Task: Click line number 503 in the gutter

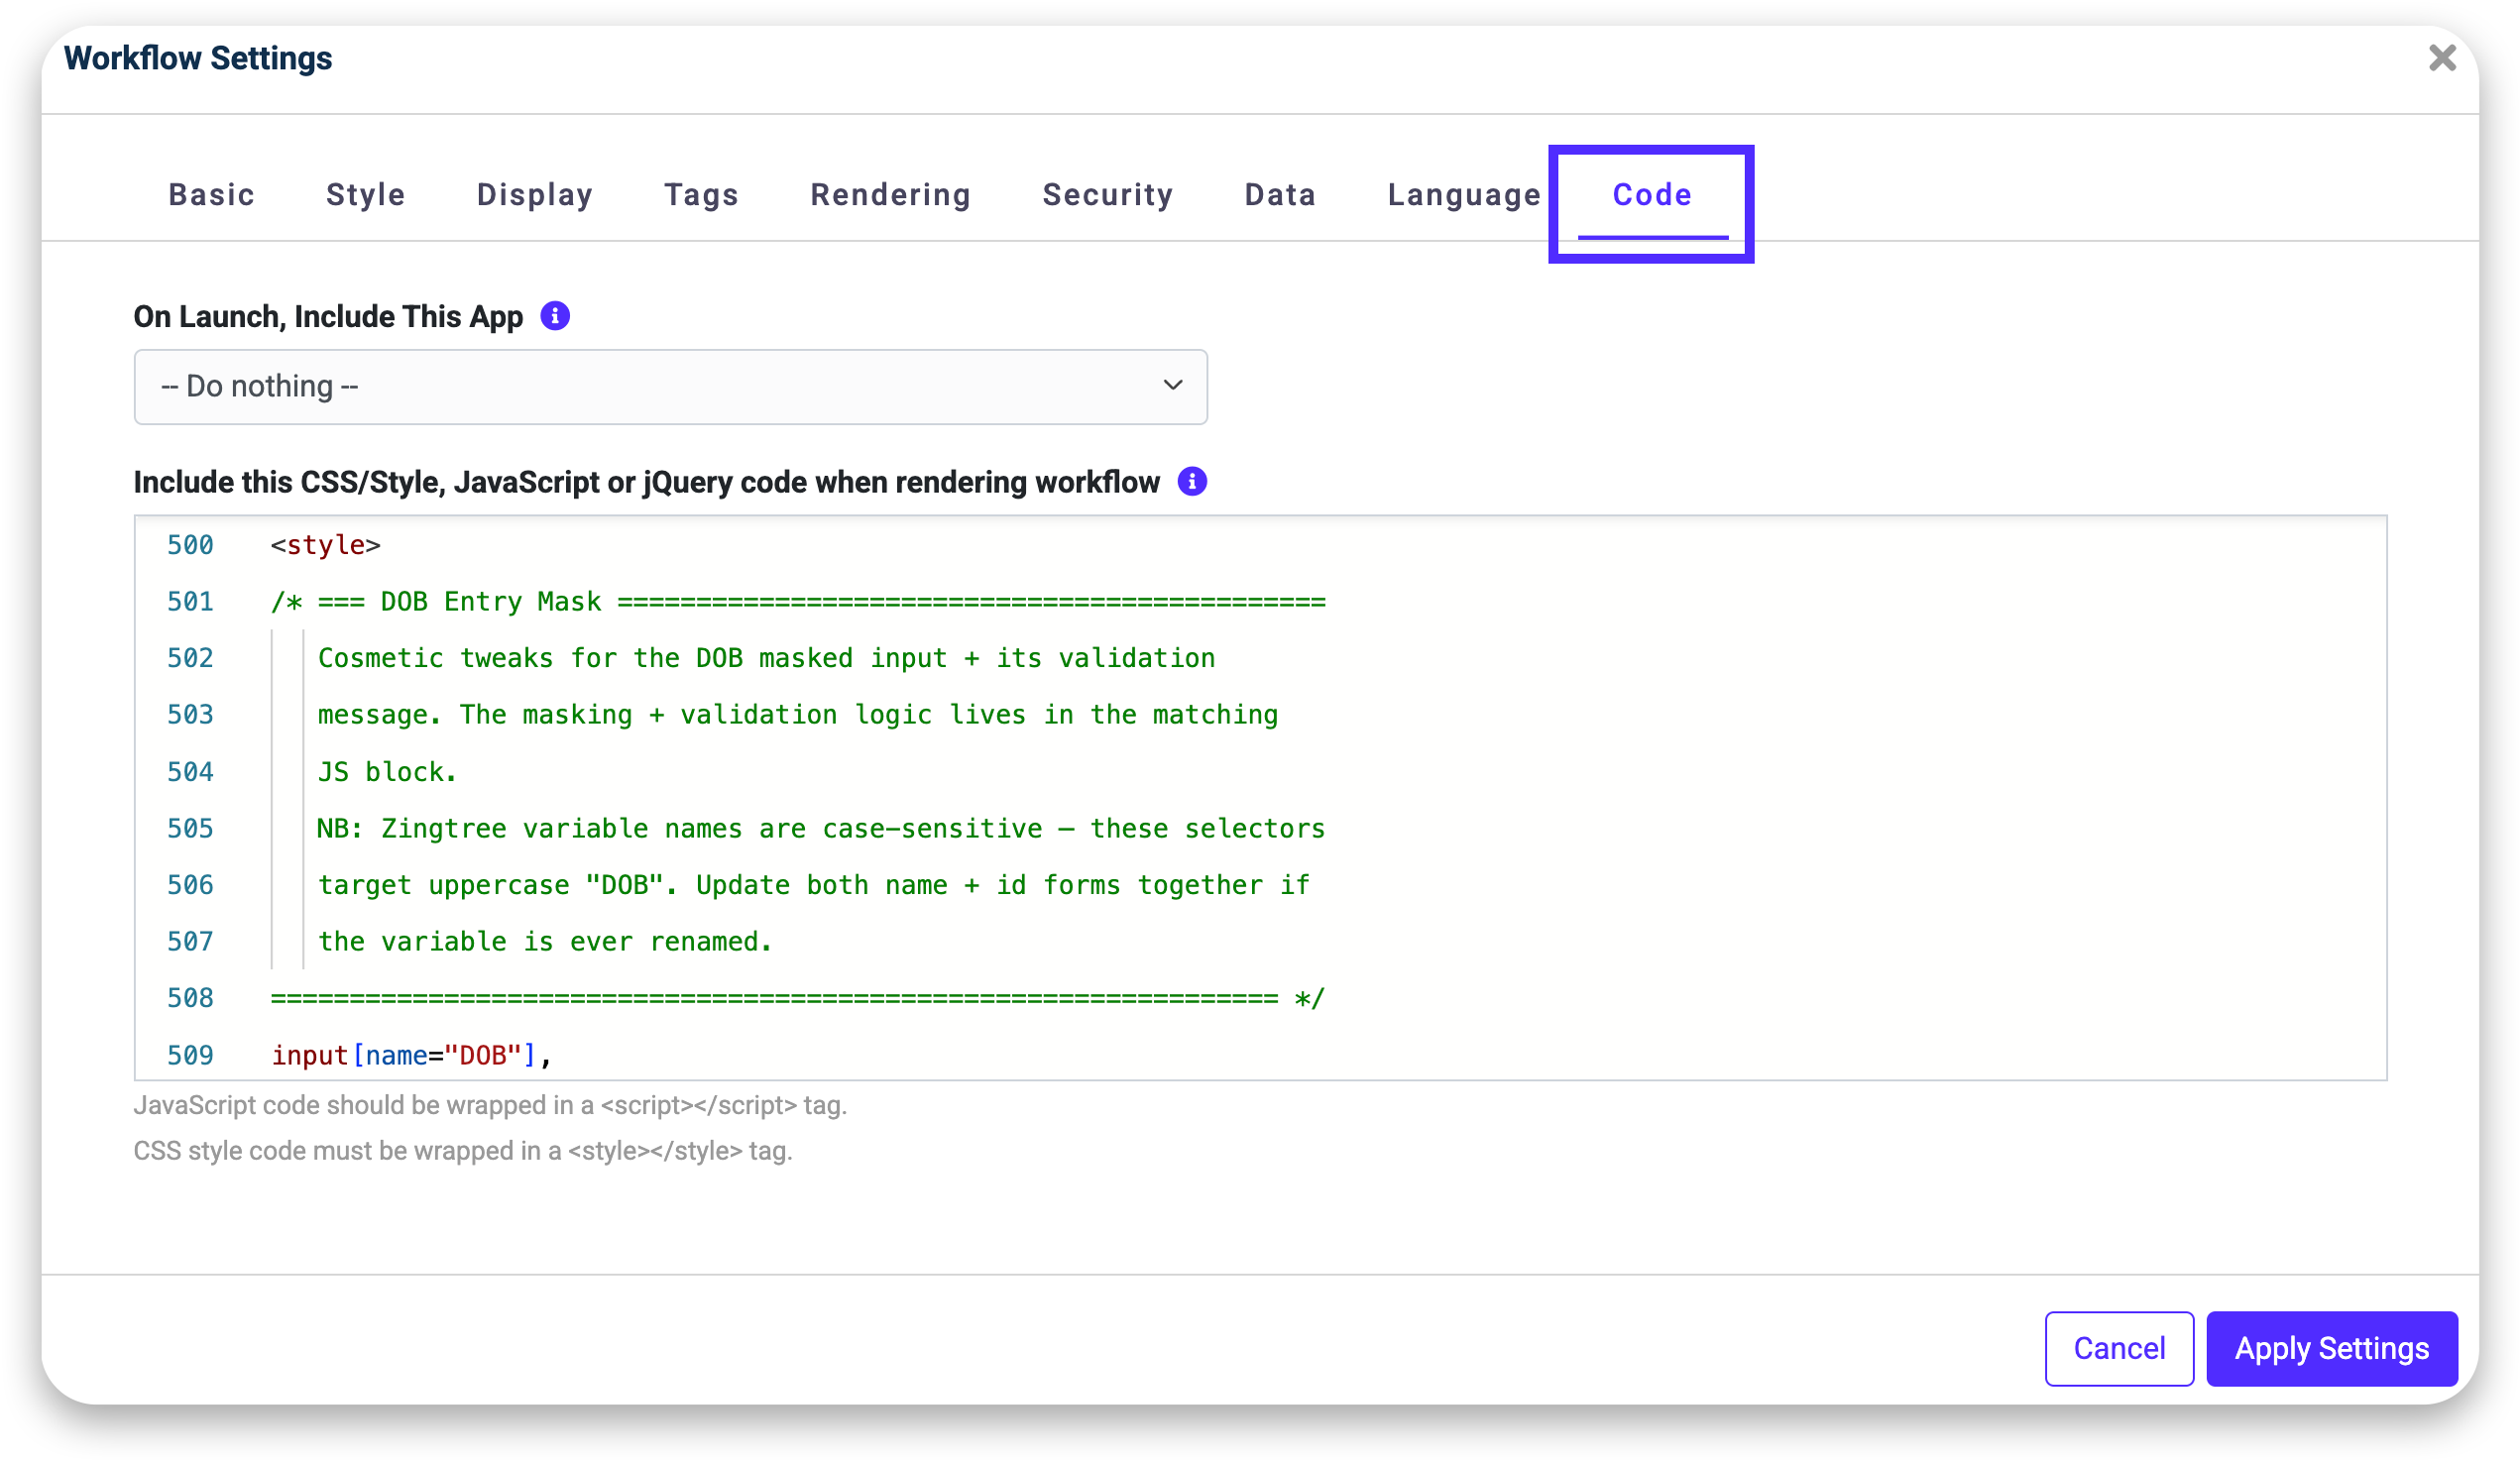Action: [190, 715]
